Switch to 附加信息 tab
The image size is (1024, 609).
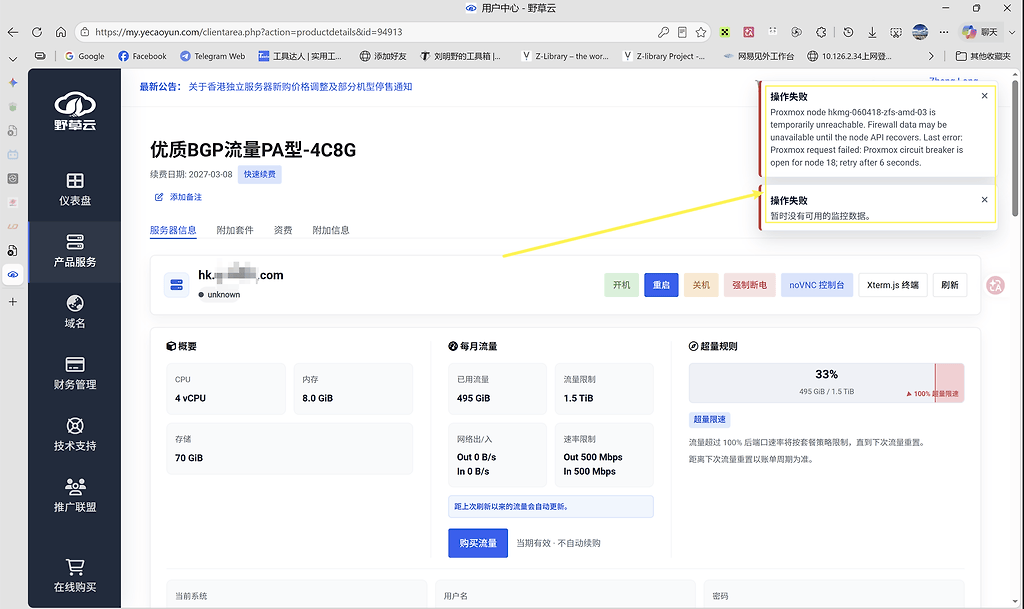click(330, 230)
